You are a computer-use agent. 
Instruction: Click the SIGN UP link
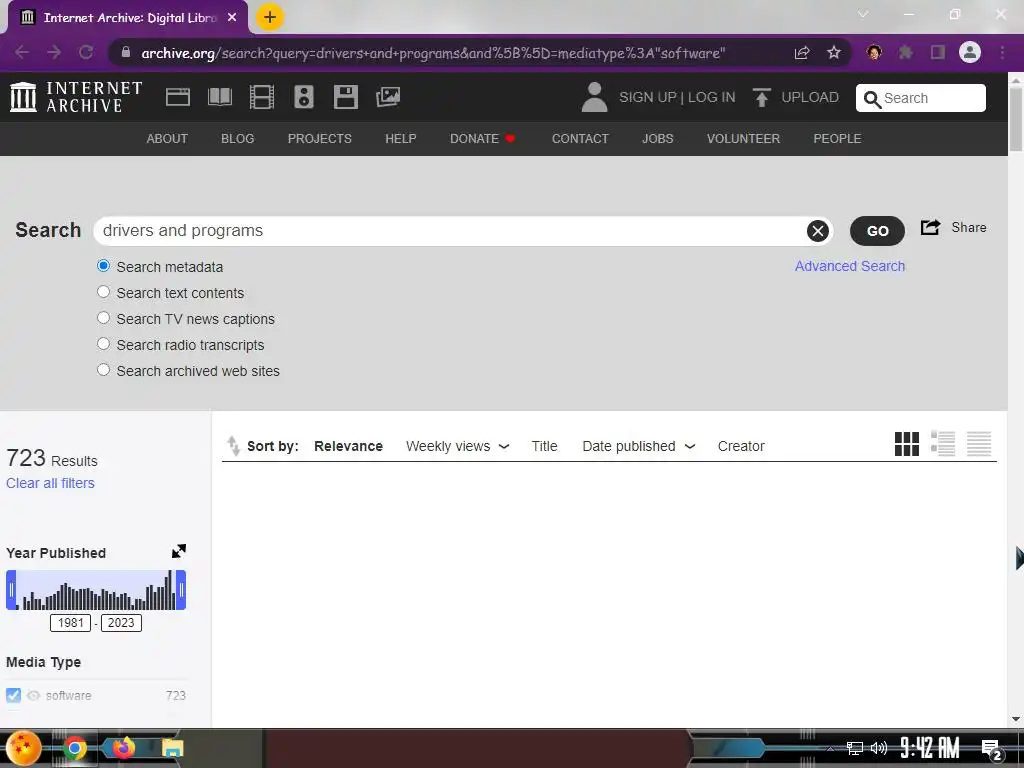coord(648,97)
